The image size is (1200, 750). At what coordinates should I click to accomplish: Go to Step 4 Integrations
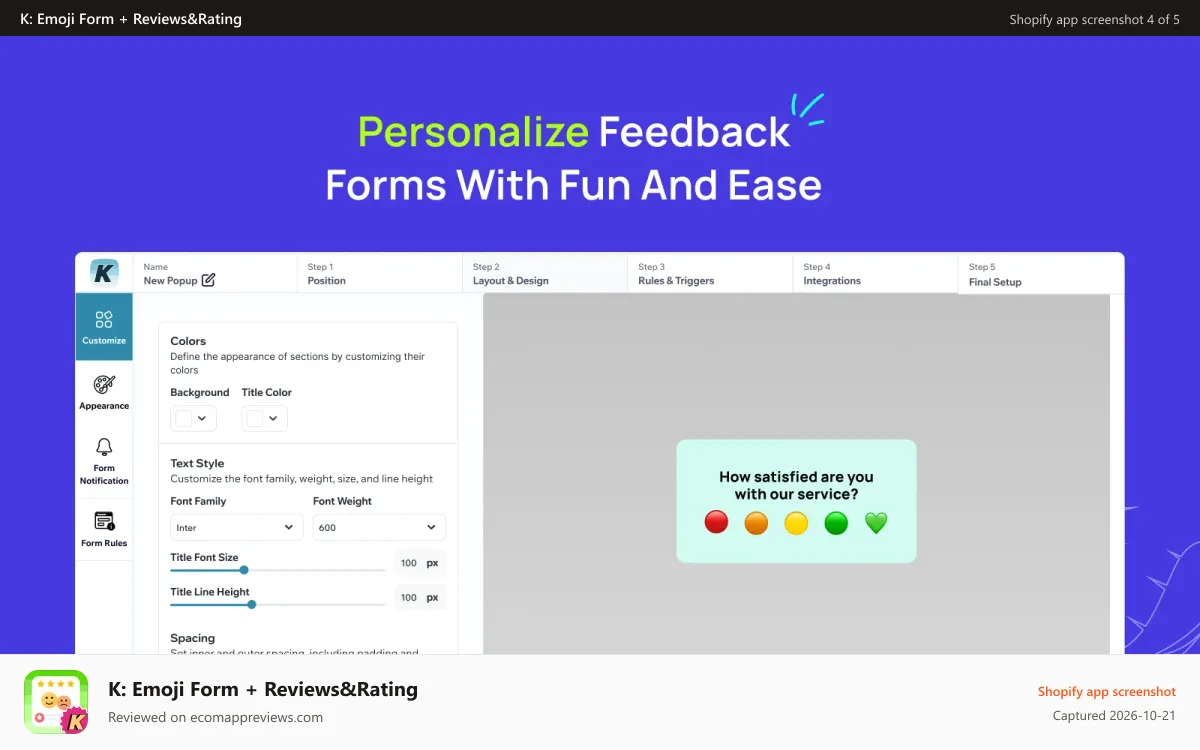tap(875, 274)
